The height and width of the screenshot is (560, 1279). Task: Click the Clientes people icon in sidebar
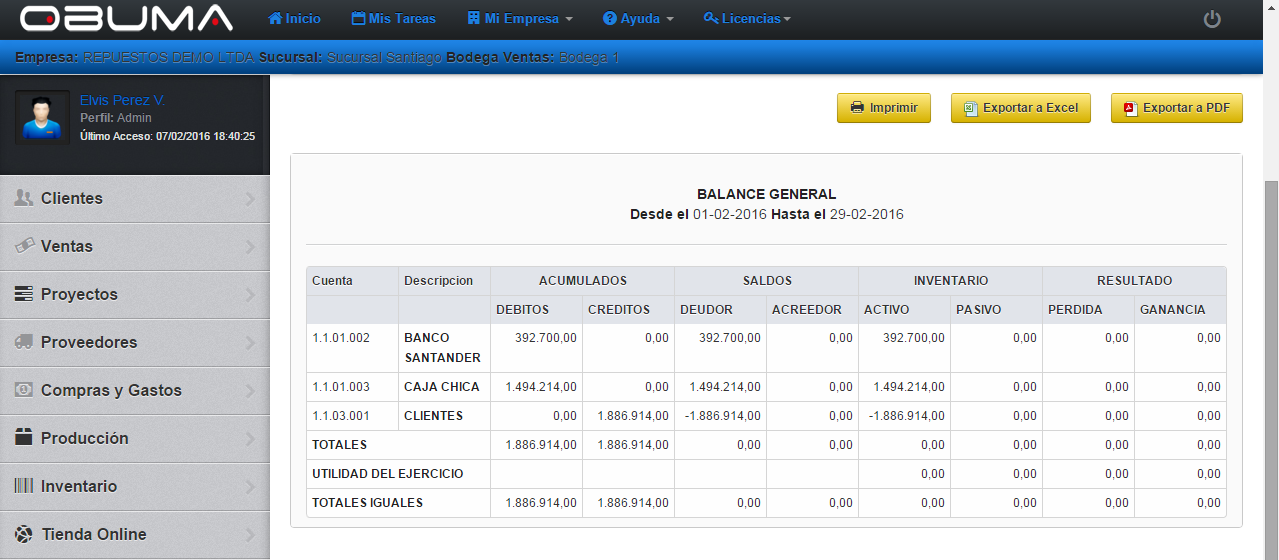click(24, 198)
